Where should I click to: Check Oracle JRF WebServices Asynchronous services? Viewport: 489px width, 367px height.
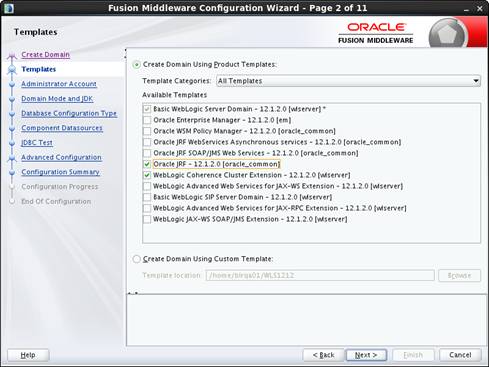147,142
